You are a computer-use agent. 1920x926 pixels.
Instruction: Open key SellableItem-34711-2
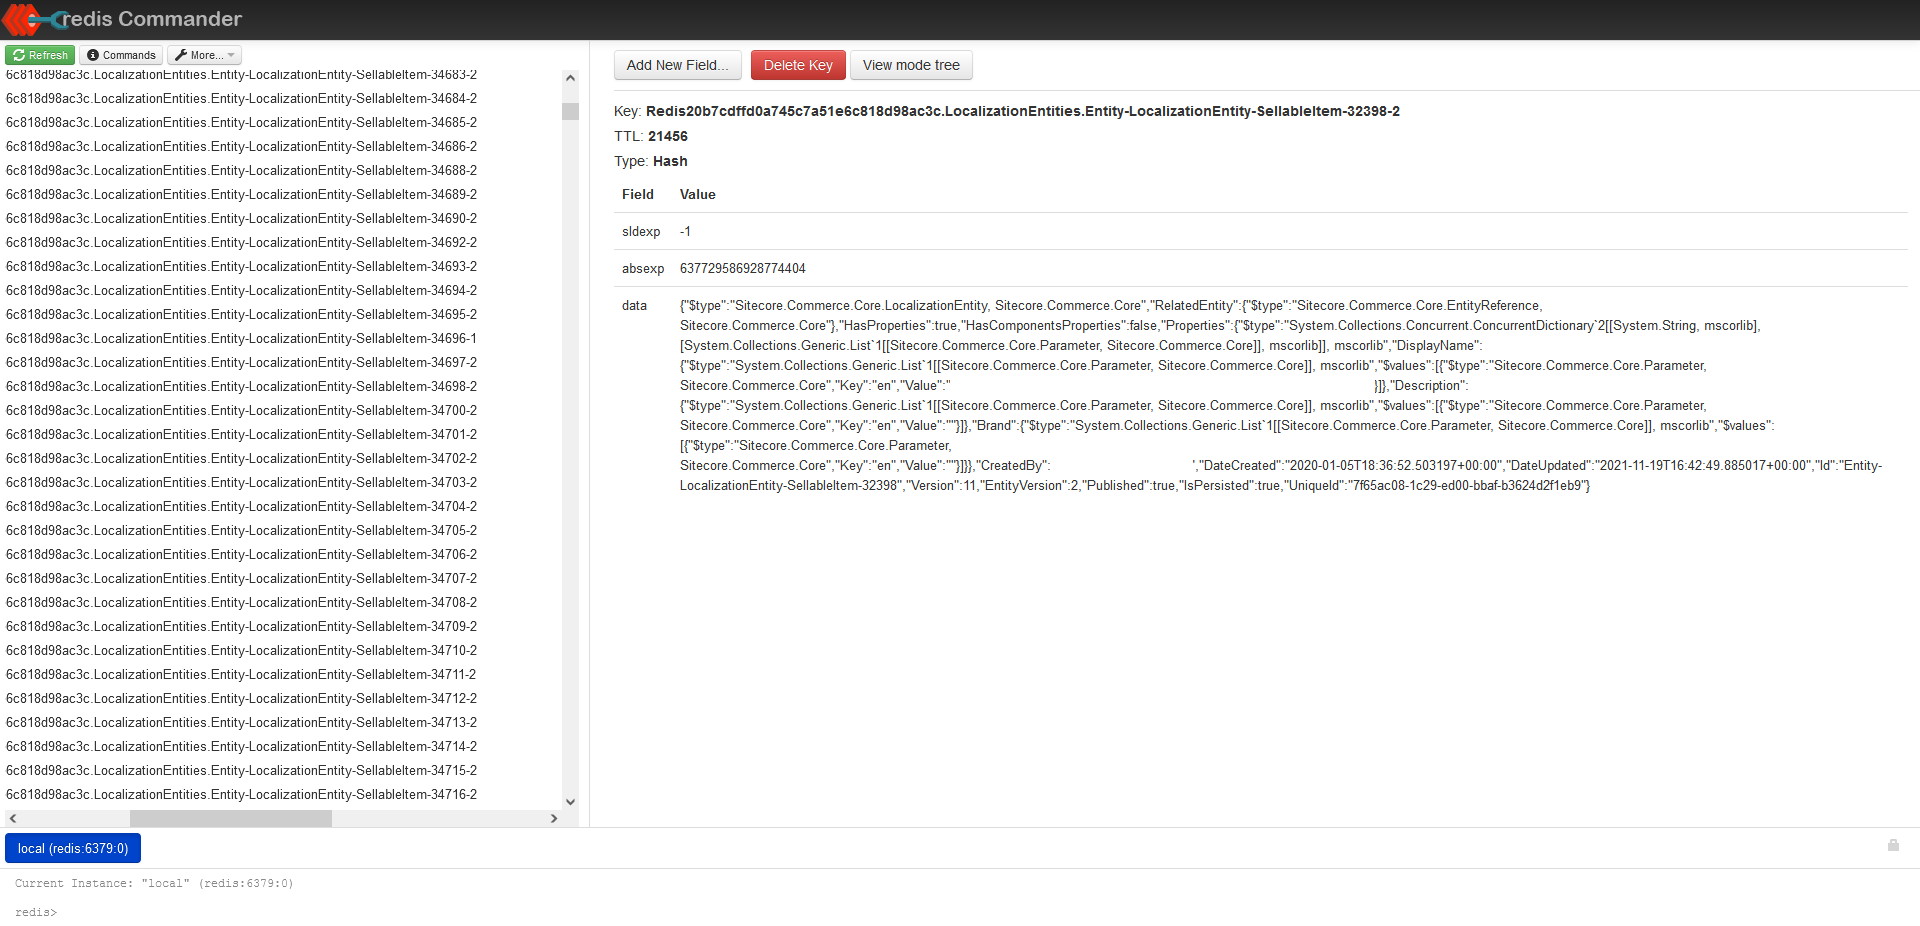(241, 674)
